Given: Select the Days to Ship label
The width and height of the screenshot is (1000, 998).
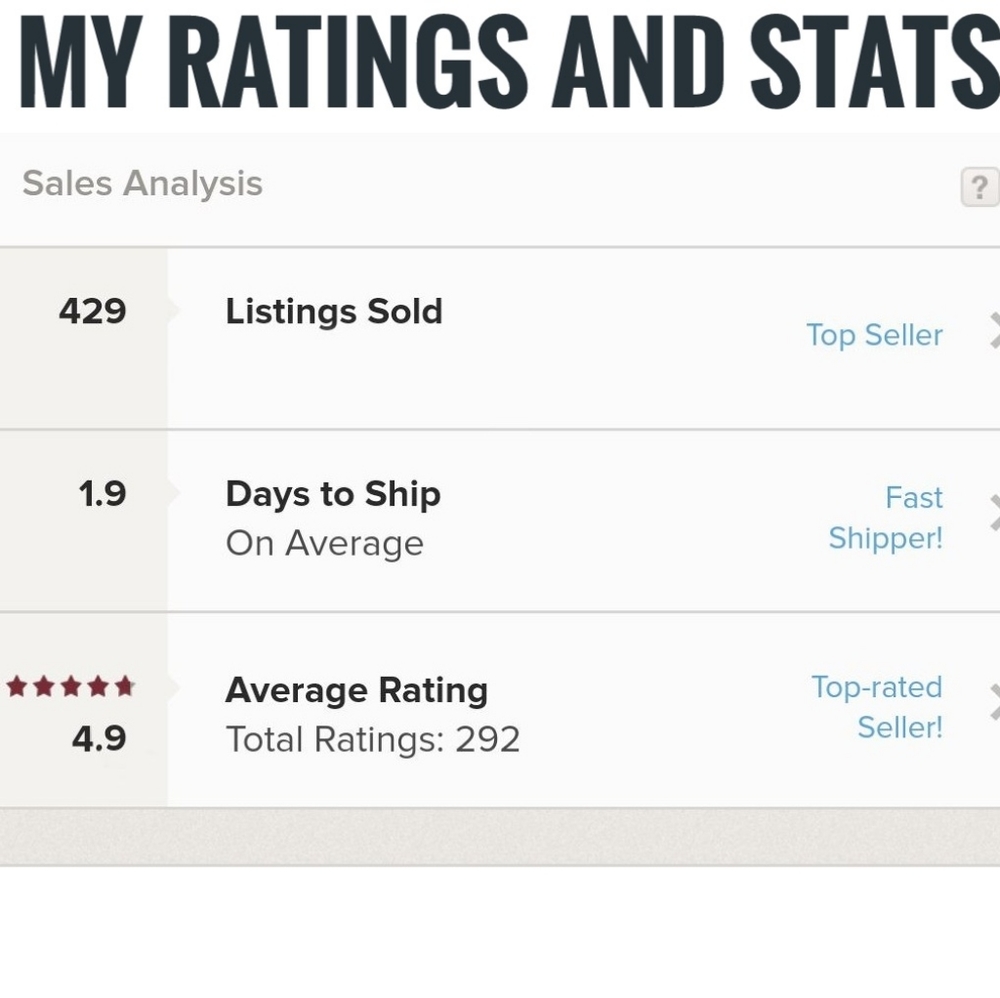Looking at the screenshot, I should (333, 495).
